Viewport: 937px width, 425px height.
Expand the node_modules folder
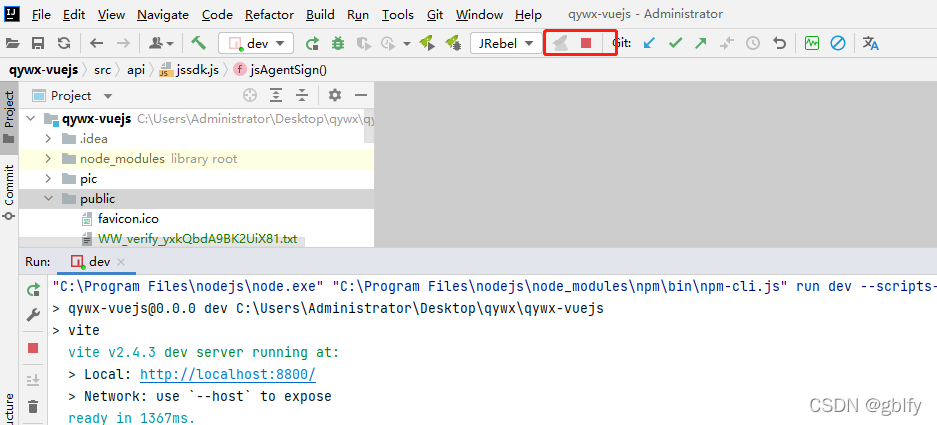[48, 159]
